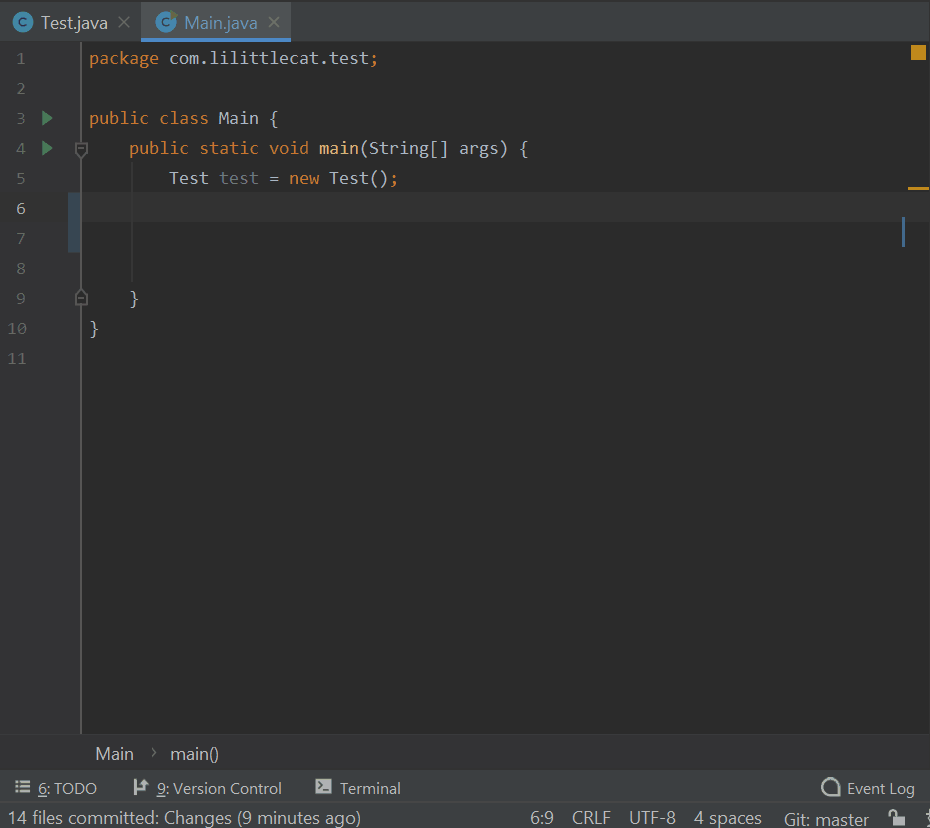930x828 pixels.
Task: Toggle the read-only lock in status bar
Action: [898, 818]
